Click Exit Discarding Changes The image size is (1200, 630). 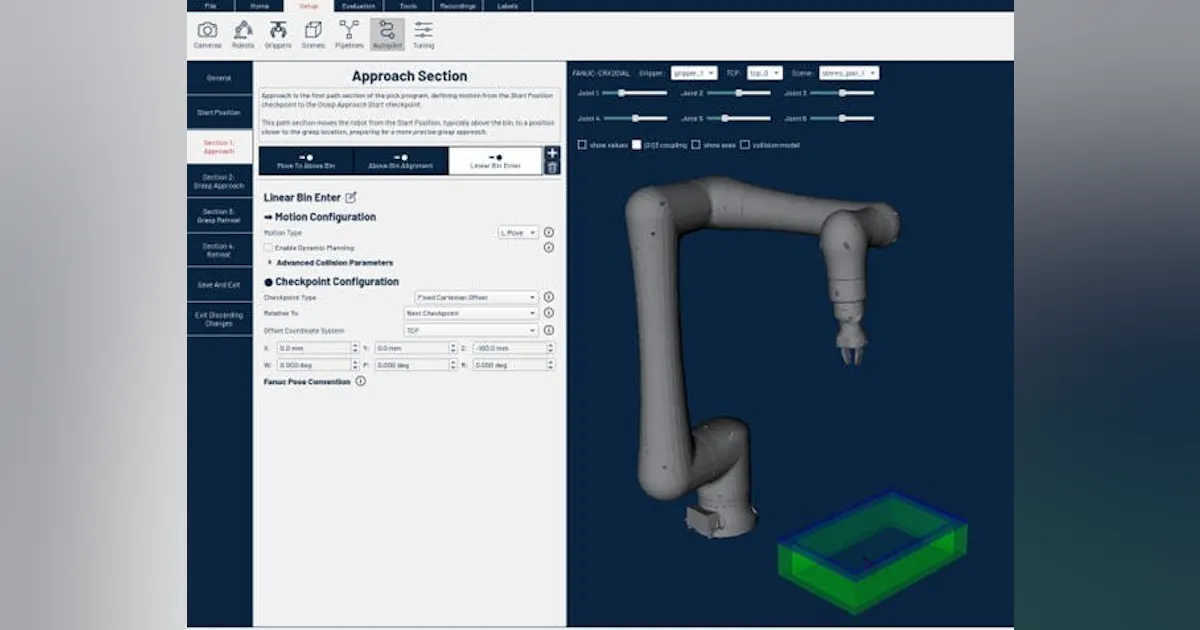(x=219, y=319)
